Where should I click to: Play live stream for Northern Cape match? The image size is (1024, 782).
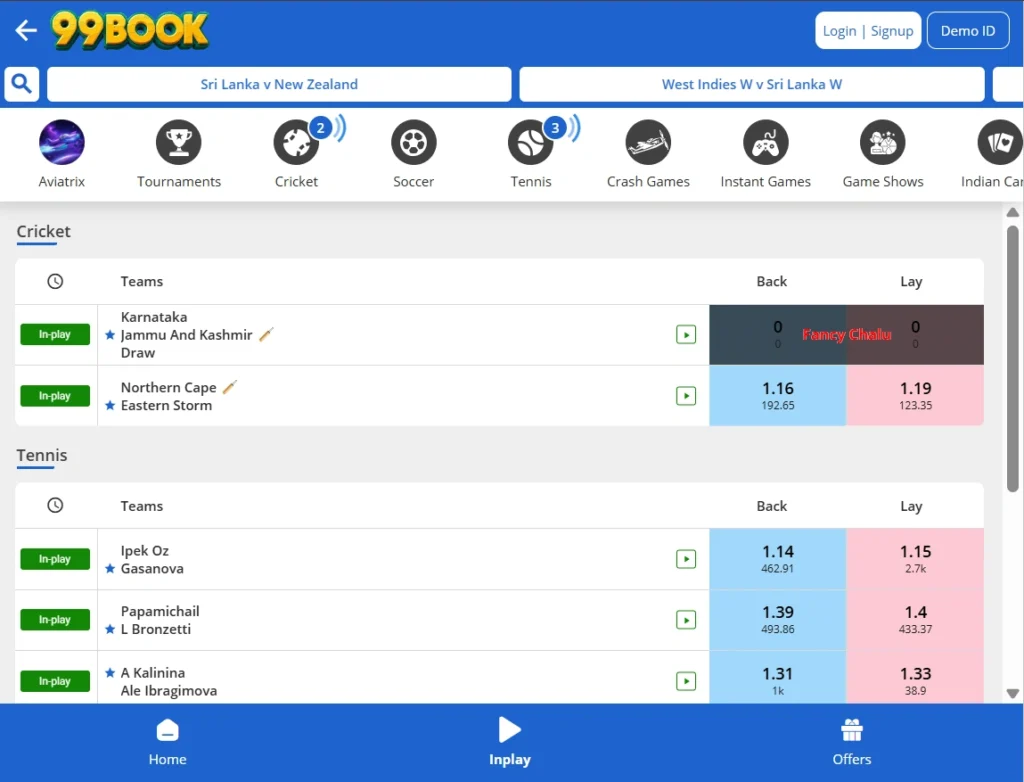tap(686, 396)
